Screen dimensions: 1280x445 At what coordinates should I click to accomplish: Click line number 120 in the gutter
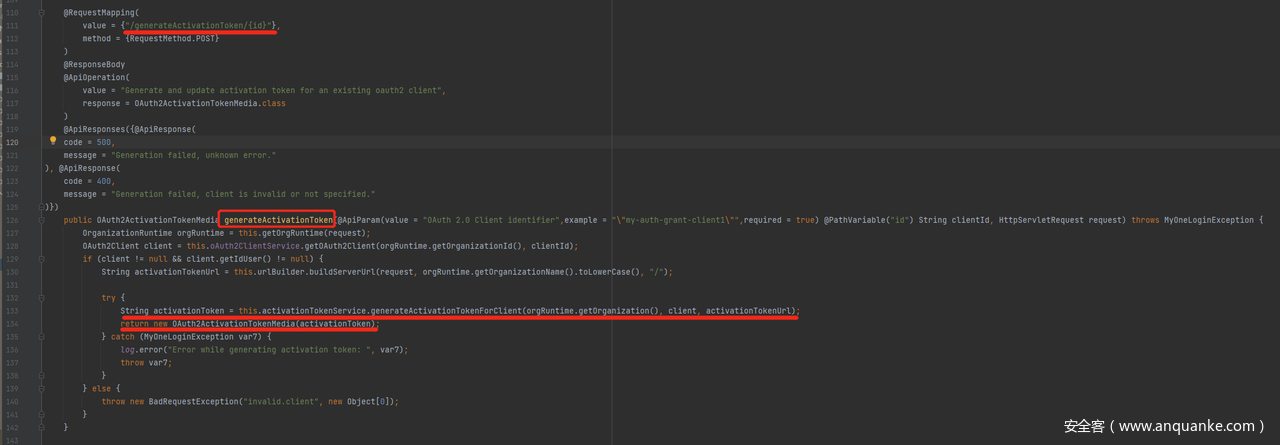(12, 142)
